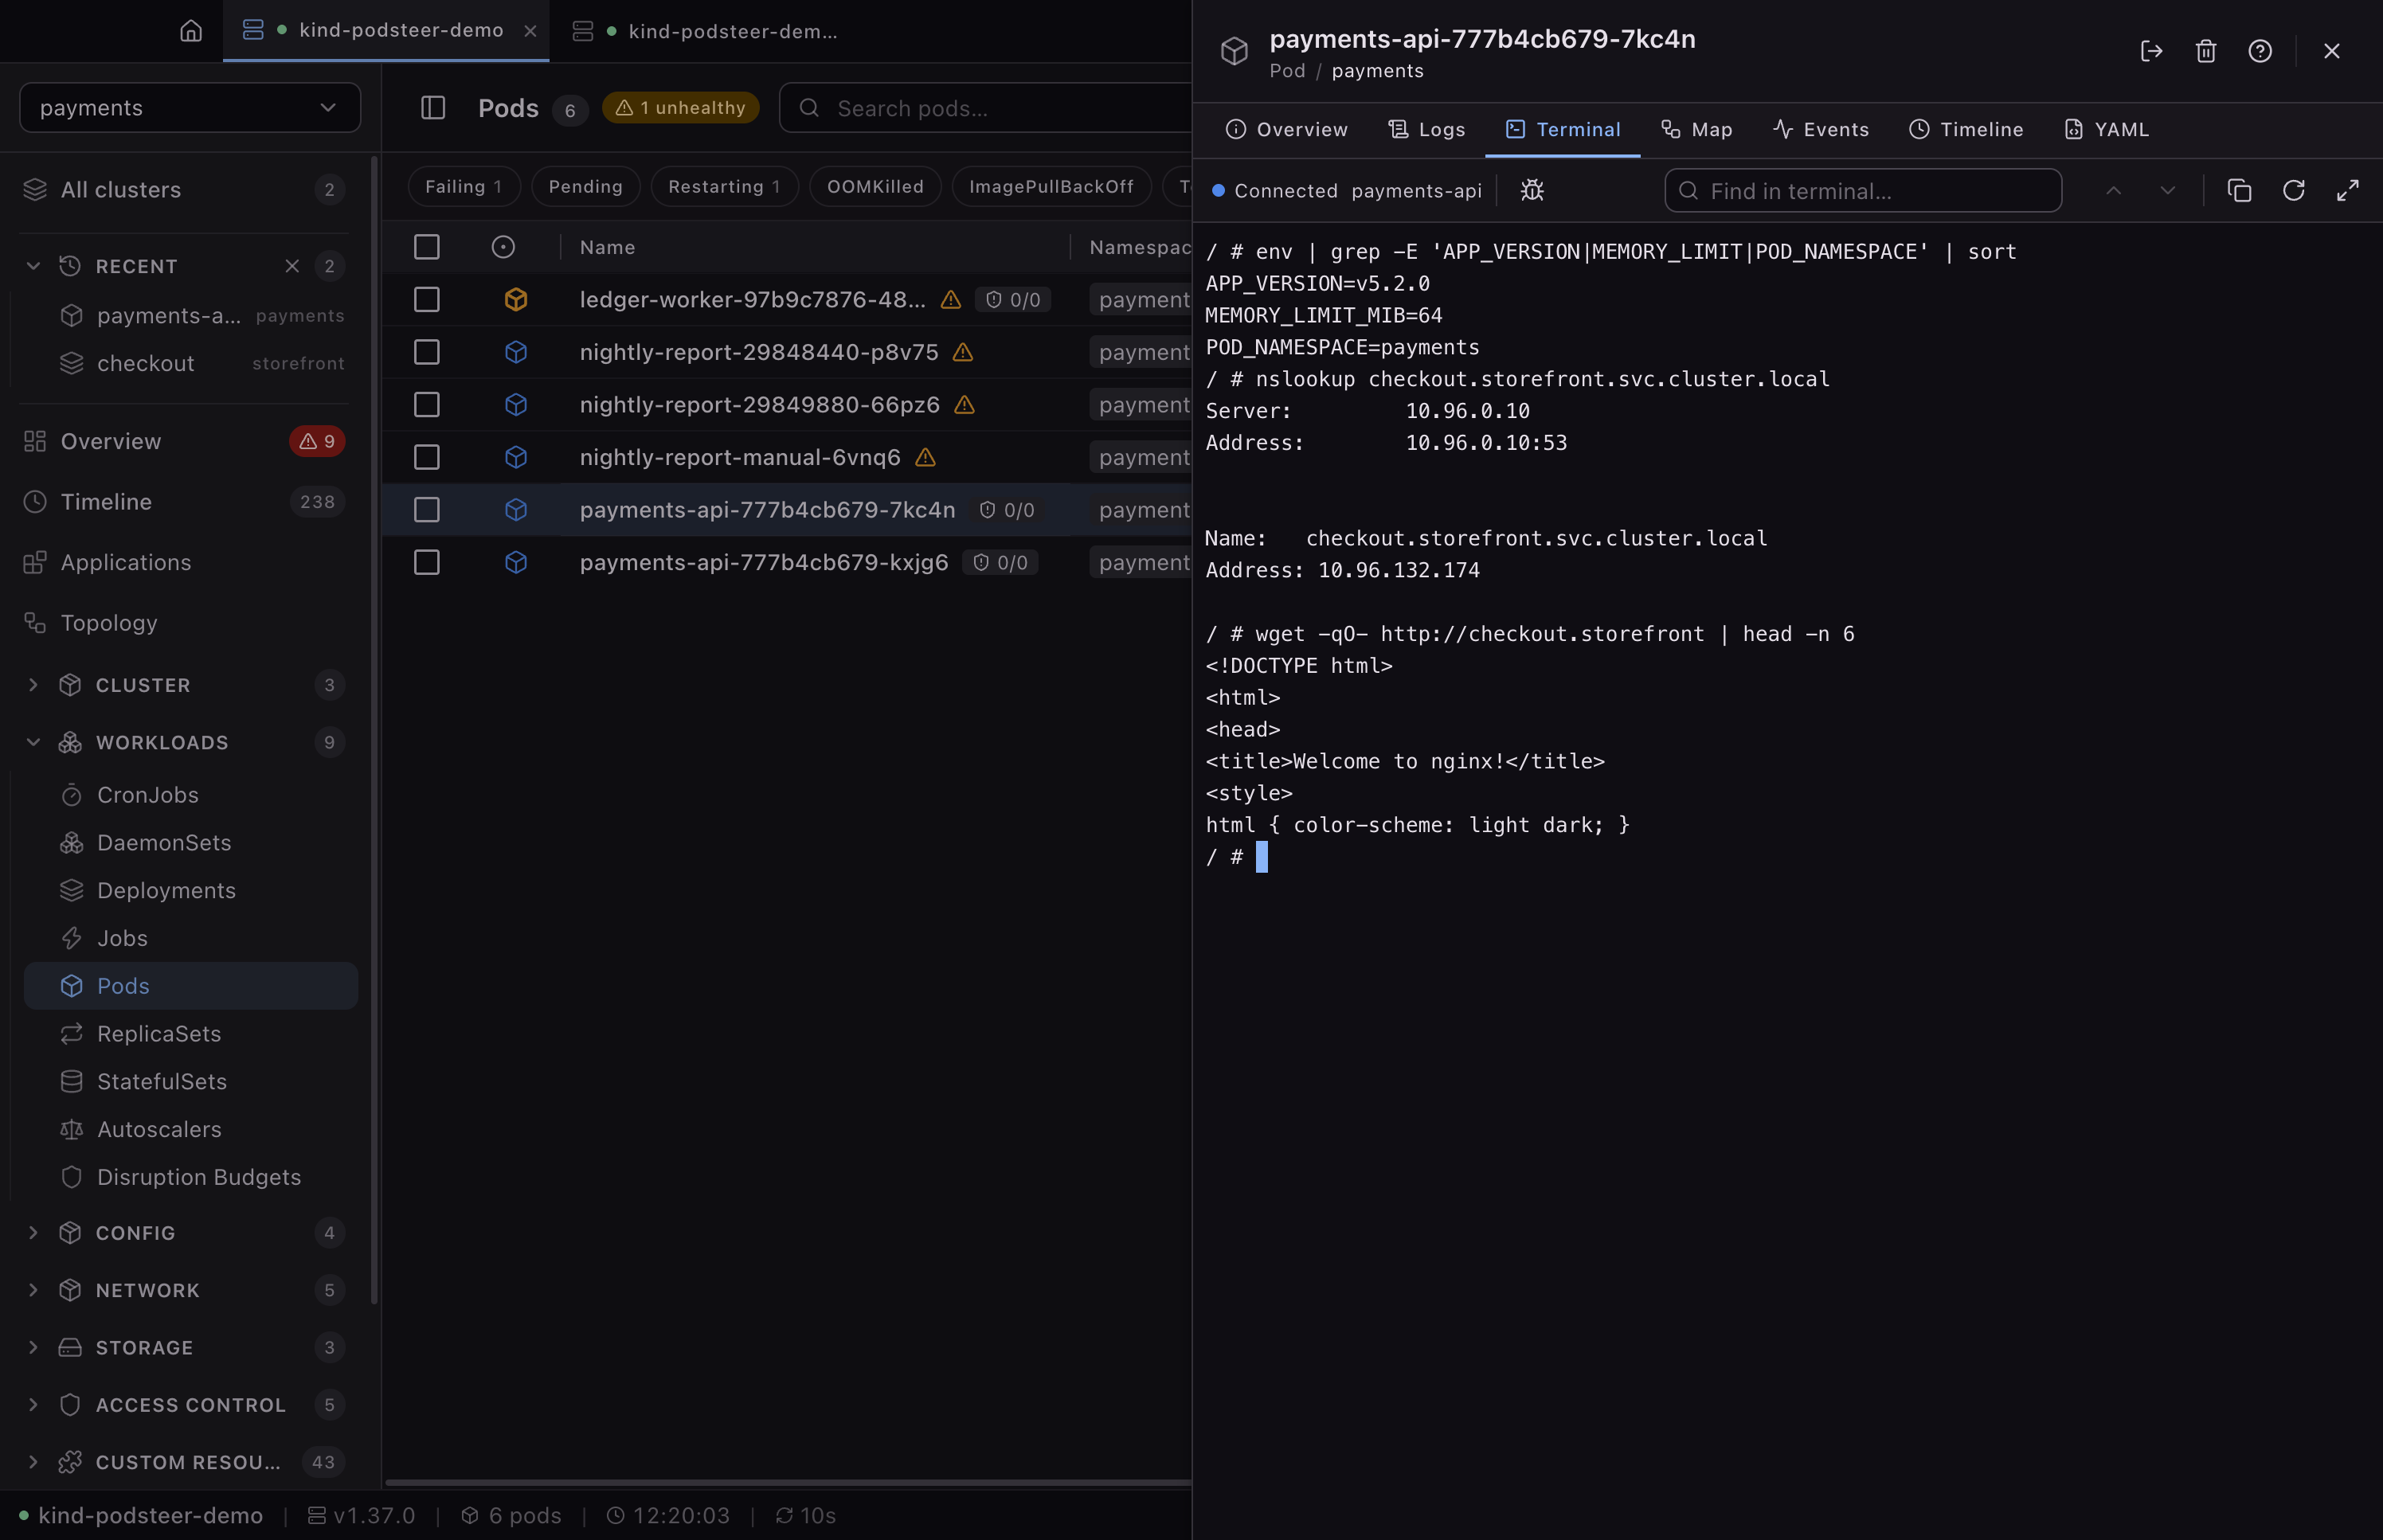The width and height of the screenshot is (2383, 1540).
Task: Go to the home icon
Action: (x=191, y=31)
